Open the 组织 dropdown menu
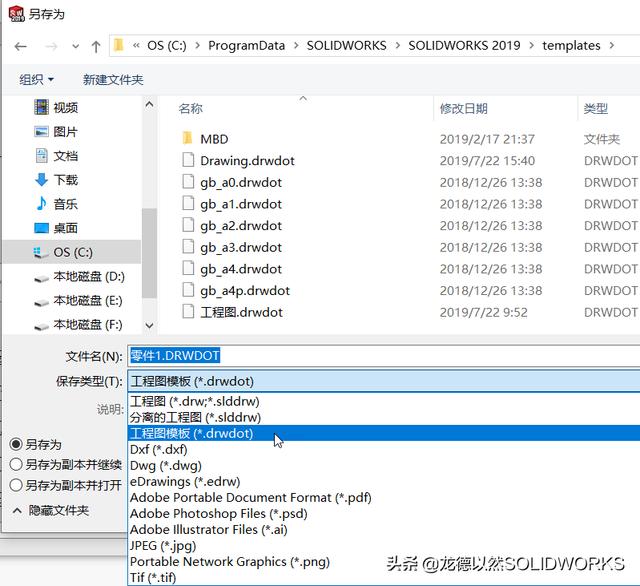The width and height of the screenshot is (640, 586). pos(36,79)
